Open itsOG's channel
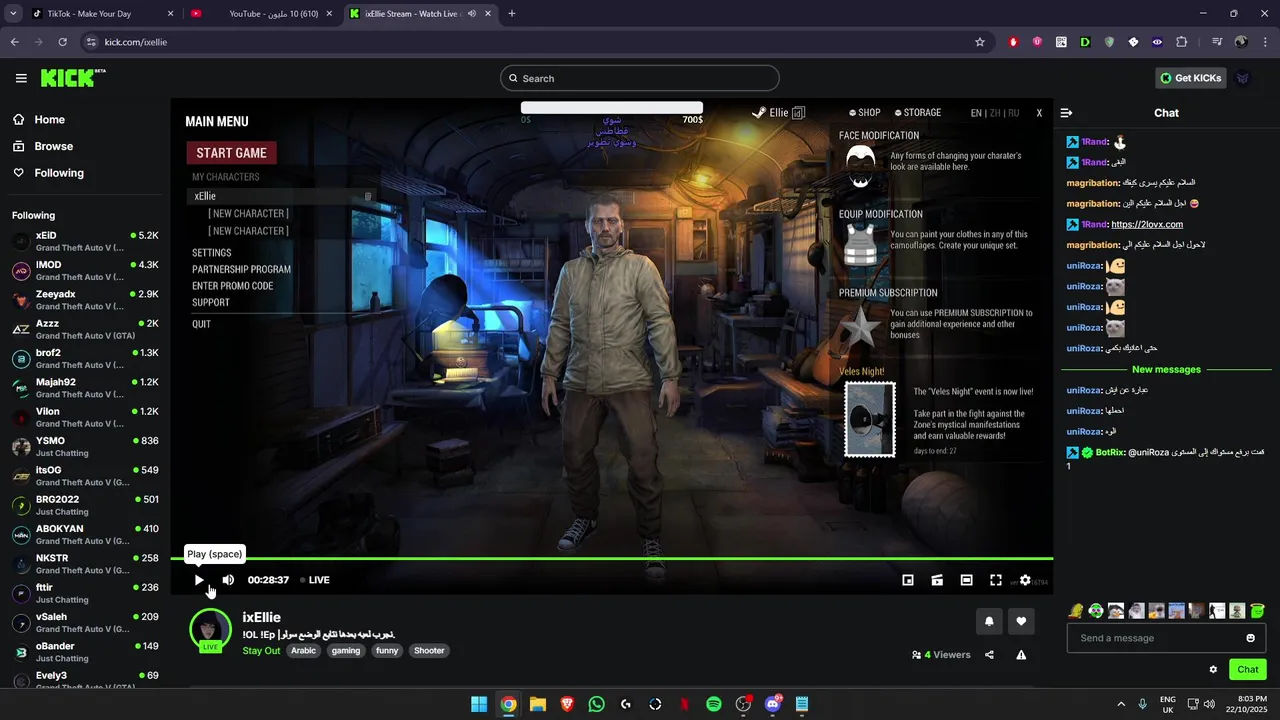Image resolution: width=1280 pixels, height=720 pixels. (85, 476)
